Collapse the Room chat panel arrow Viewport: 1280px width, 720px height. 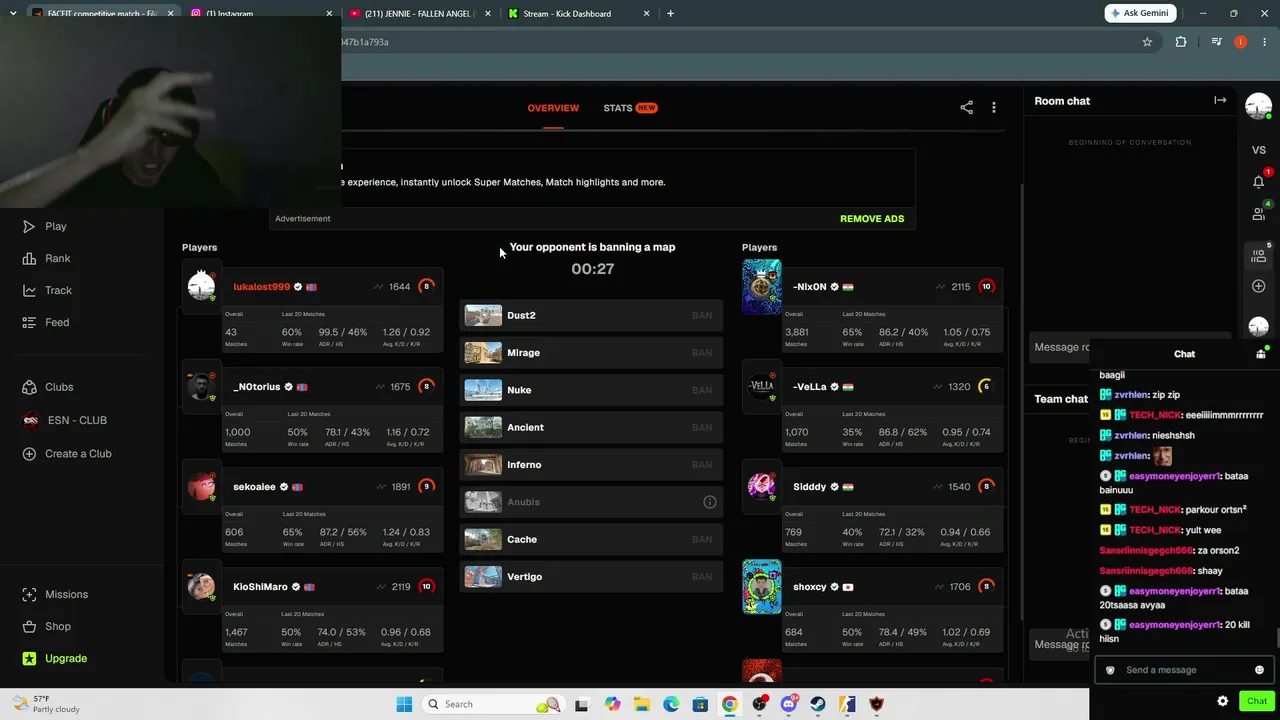pos(1220,100)
